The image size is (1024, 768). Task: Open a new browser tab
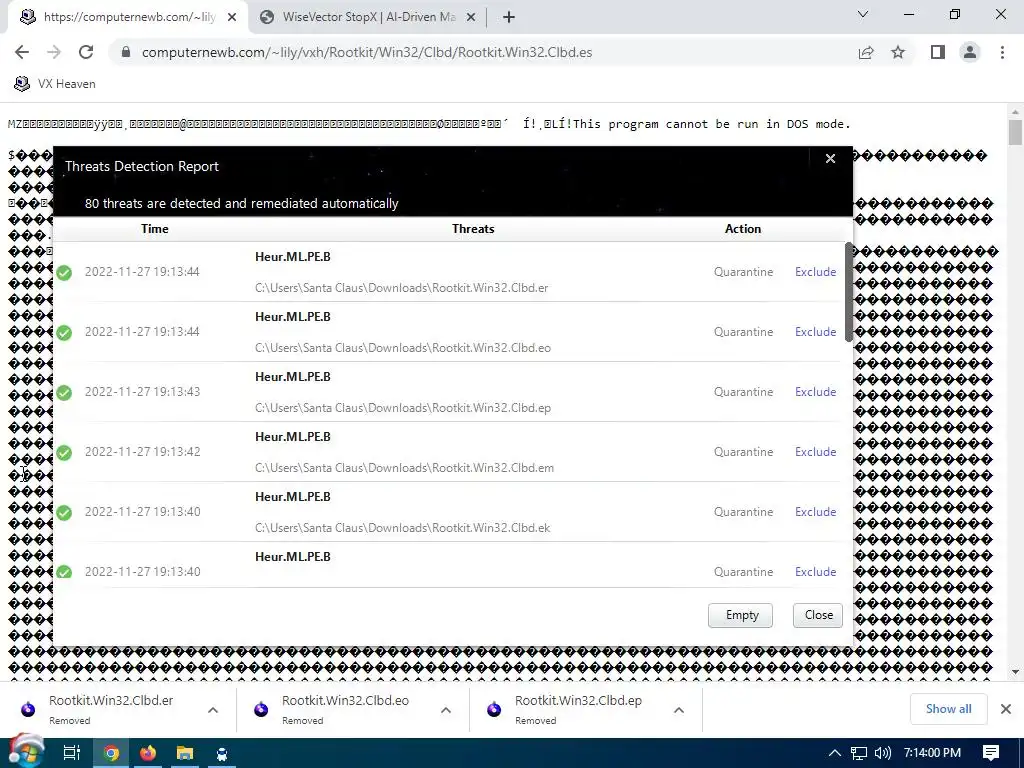[509, 18]
